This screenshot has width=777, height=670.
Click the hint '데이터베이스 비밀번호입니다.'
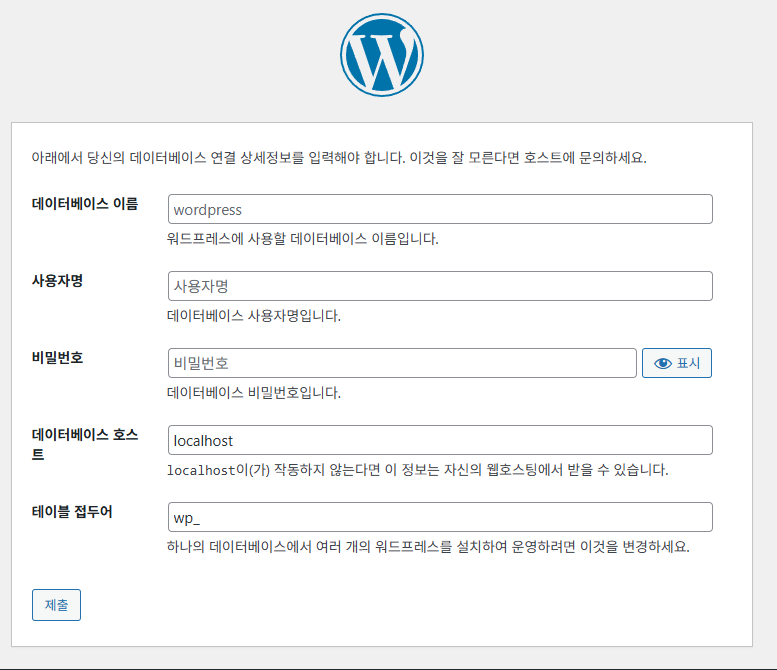(254, 393)
